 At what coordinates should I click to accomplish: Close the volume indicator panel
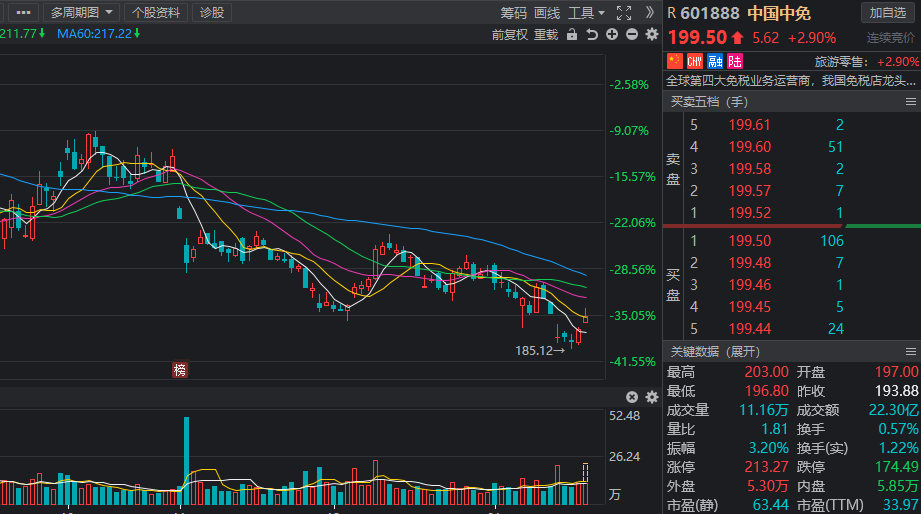pyautogui.click(x=632, y=397)
